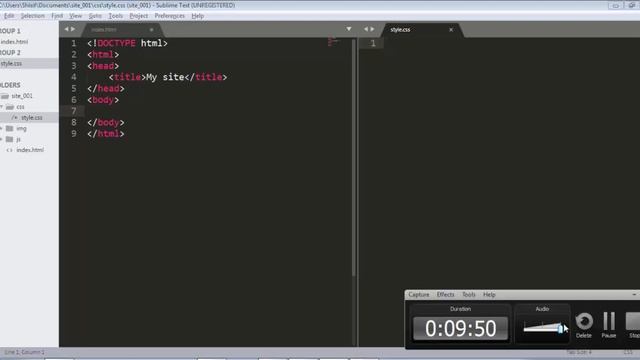Click the minimap in the left editor
The height and width of the screenshot is (360, 640).
coord(333,42)
